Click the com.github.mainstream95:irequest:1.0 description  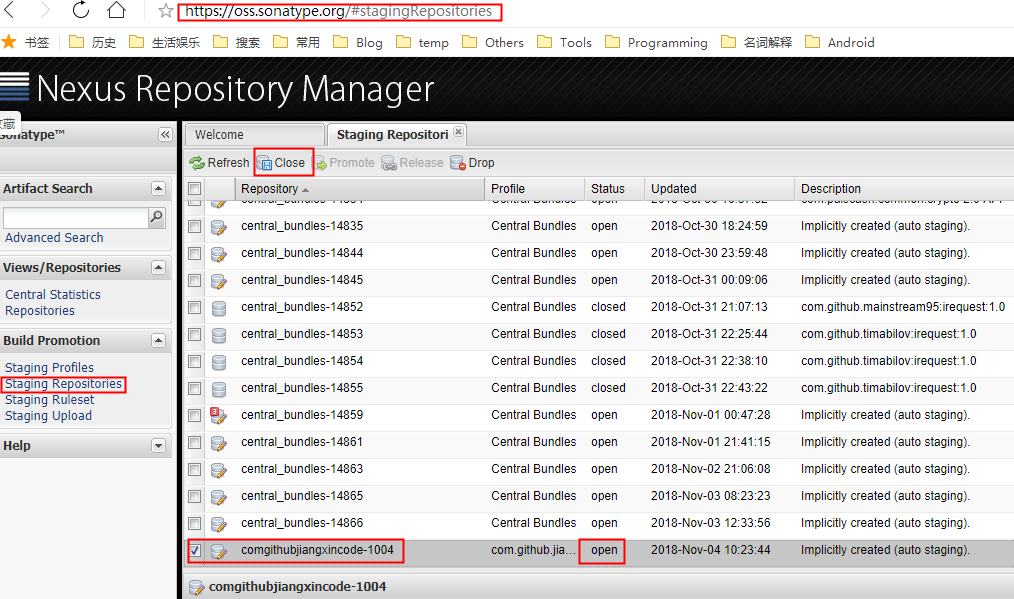pyautogui.click(x=903, y=307)
